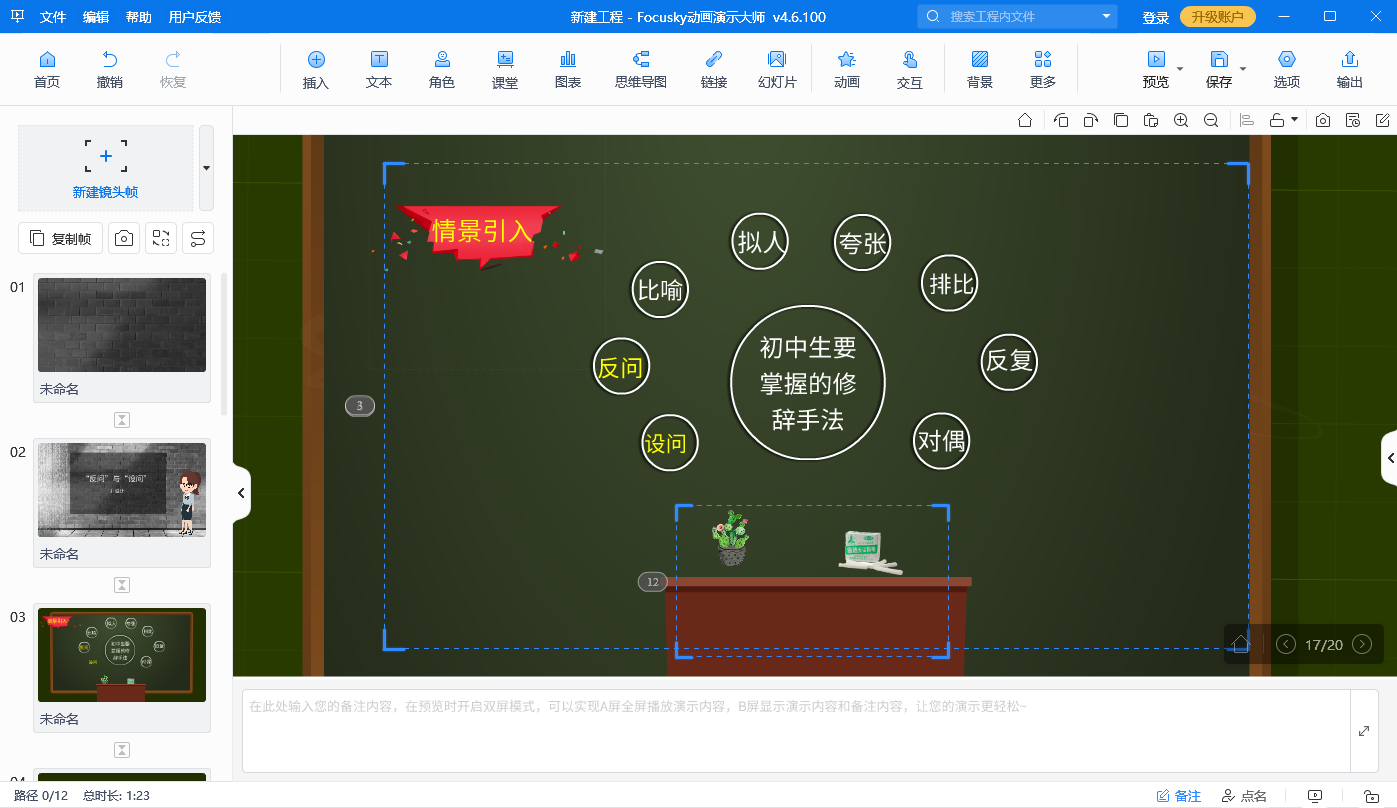Toggle the lock icon in canvas toolbar
The width and height of the screenshot is (1397, 808).
[x=1277, y=120]
